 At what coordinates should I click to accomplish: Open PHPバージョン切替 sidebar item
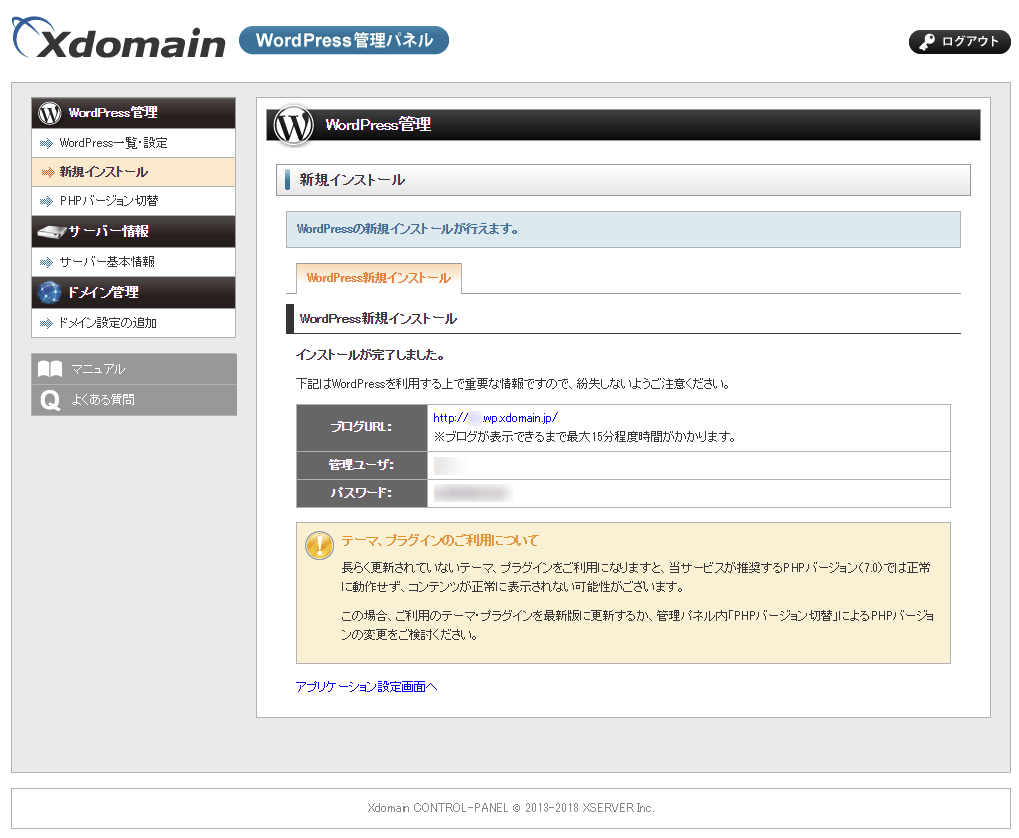108,201
